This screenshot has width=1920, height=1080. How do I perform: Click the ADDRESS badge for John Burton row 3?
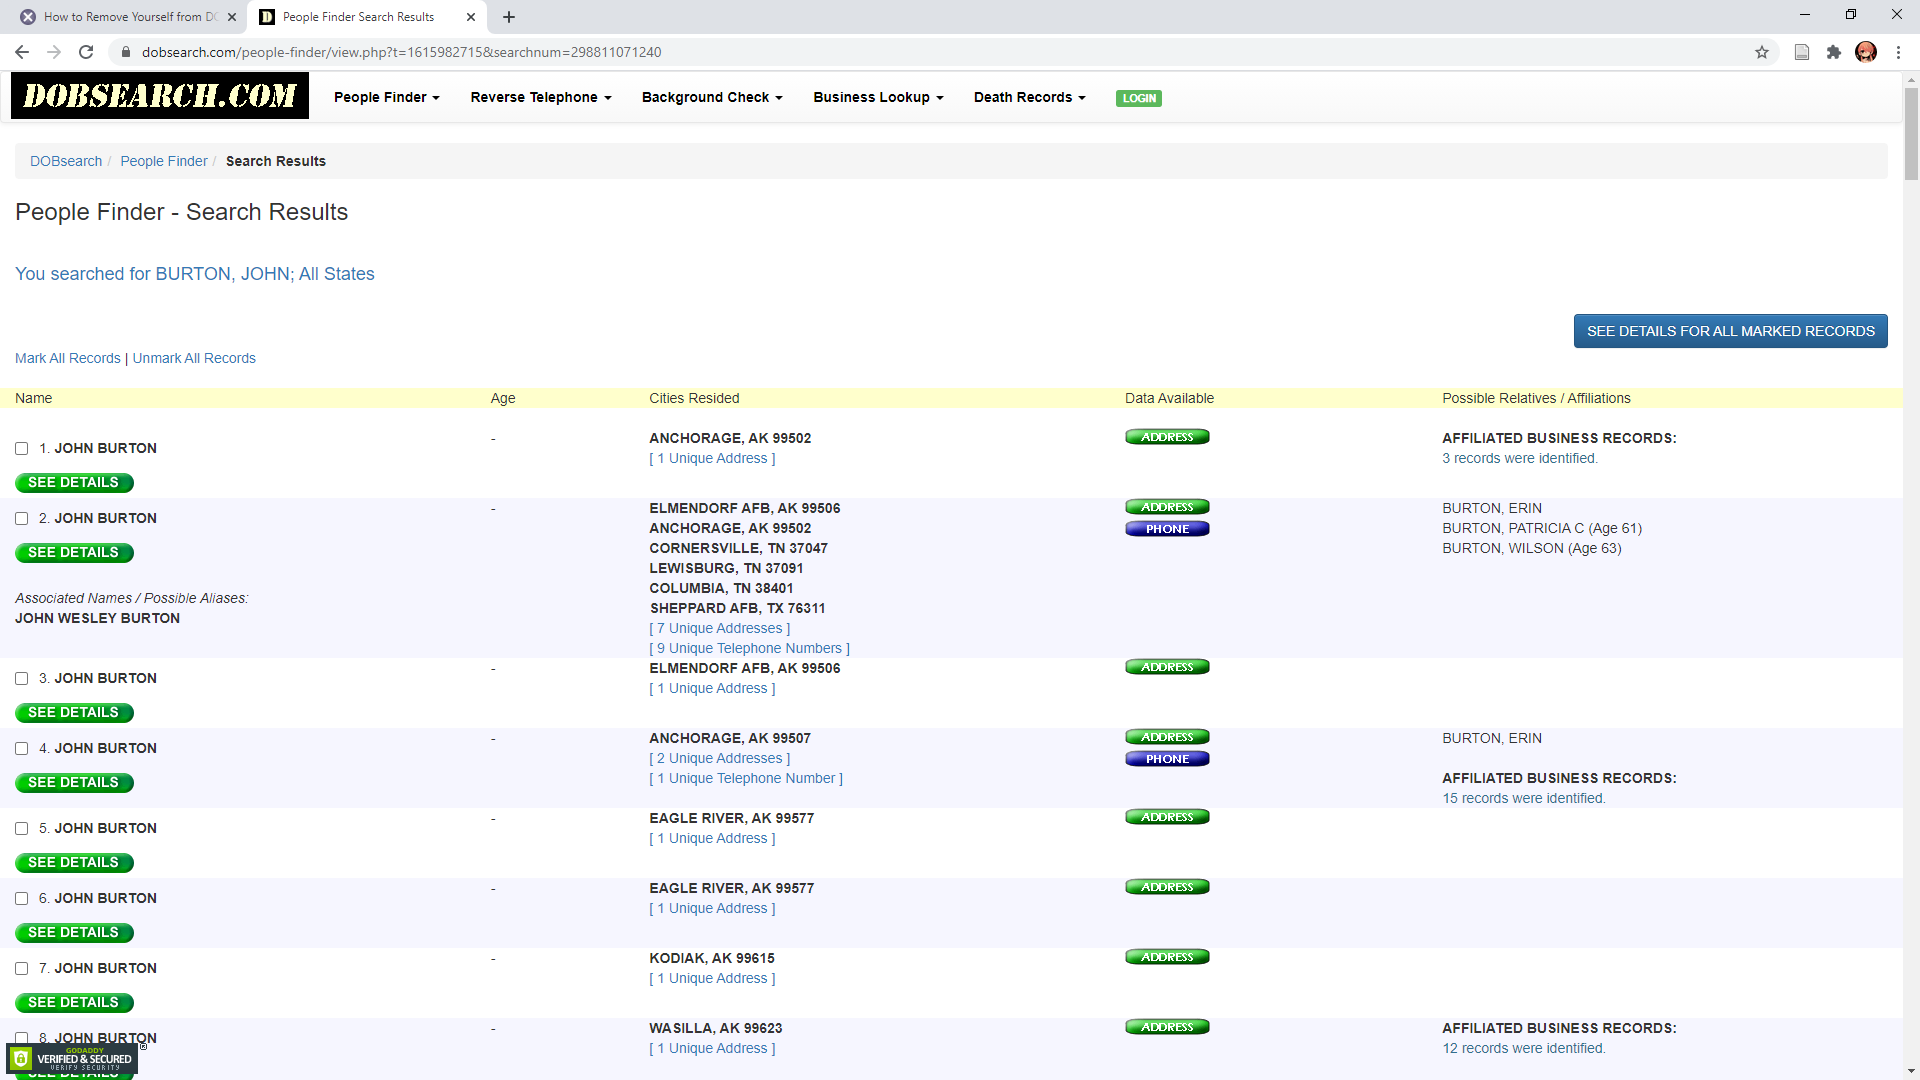pos(1167,667)
